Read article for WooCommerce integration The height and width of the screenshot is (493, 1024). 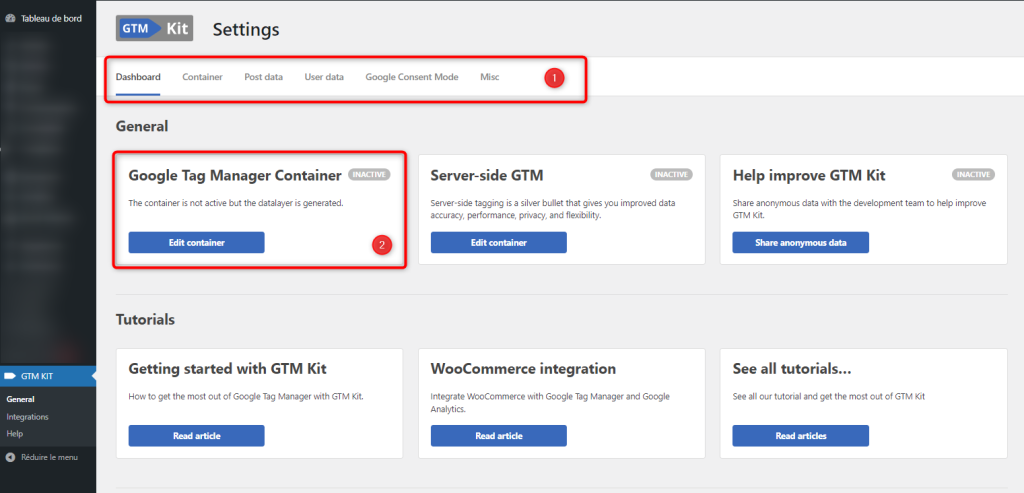499,436
